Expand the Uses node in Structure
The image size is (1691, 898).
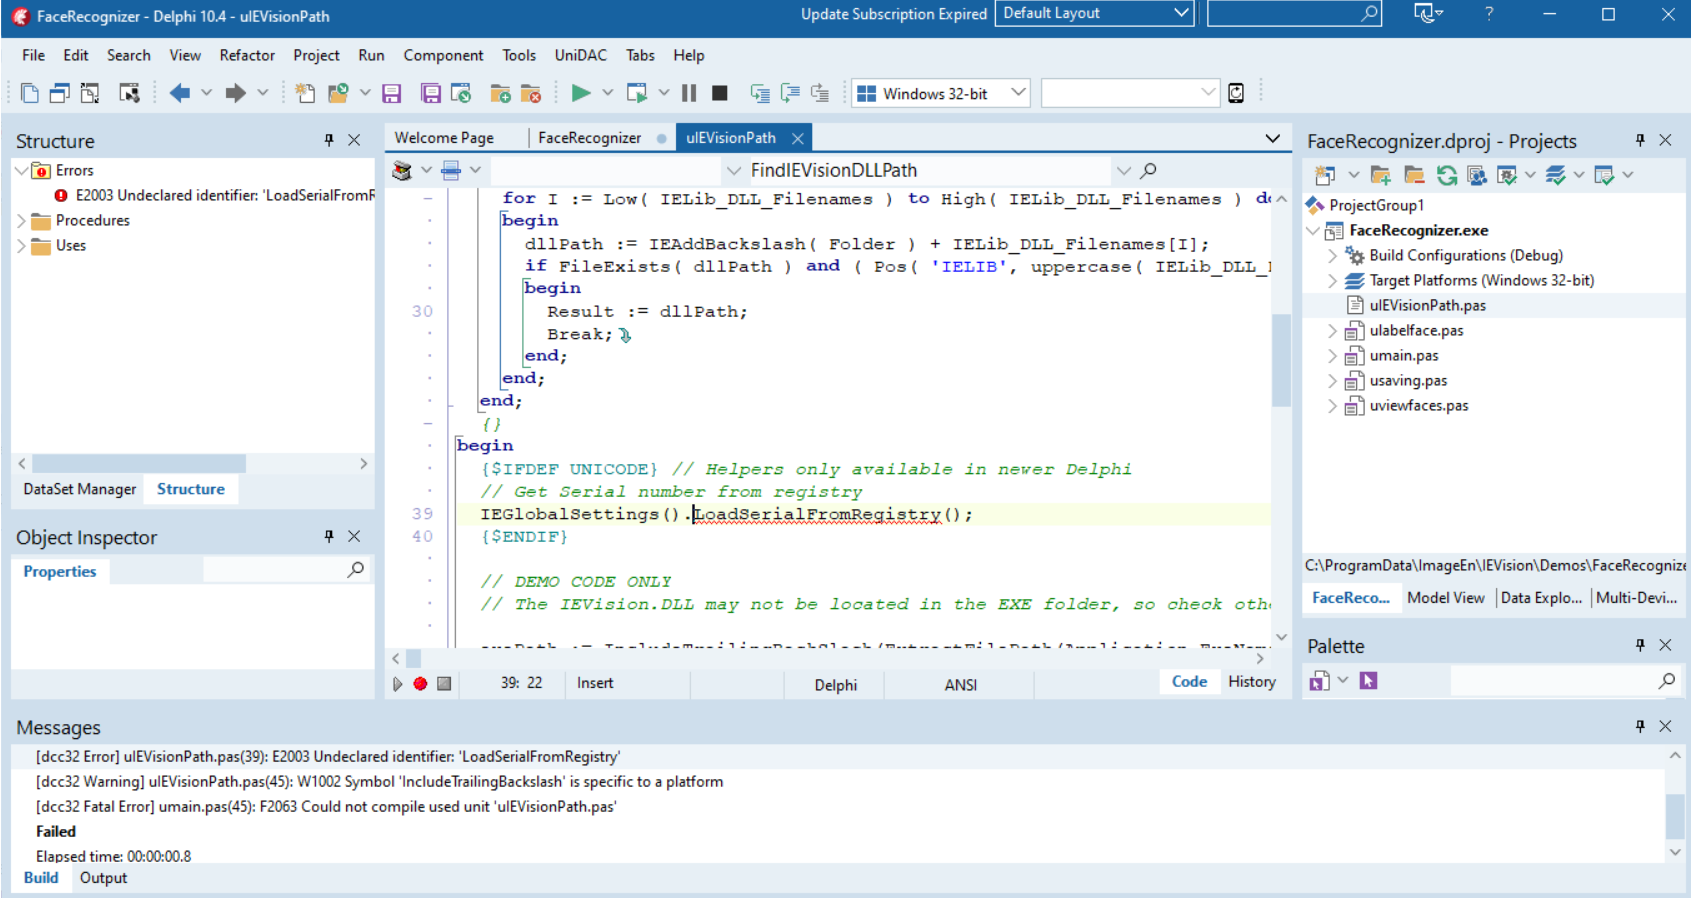coord(21,246)
